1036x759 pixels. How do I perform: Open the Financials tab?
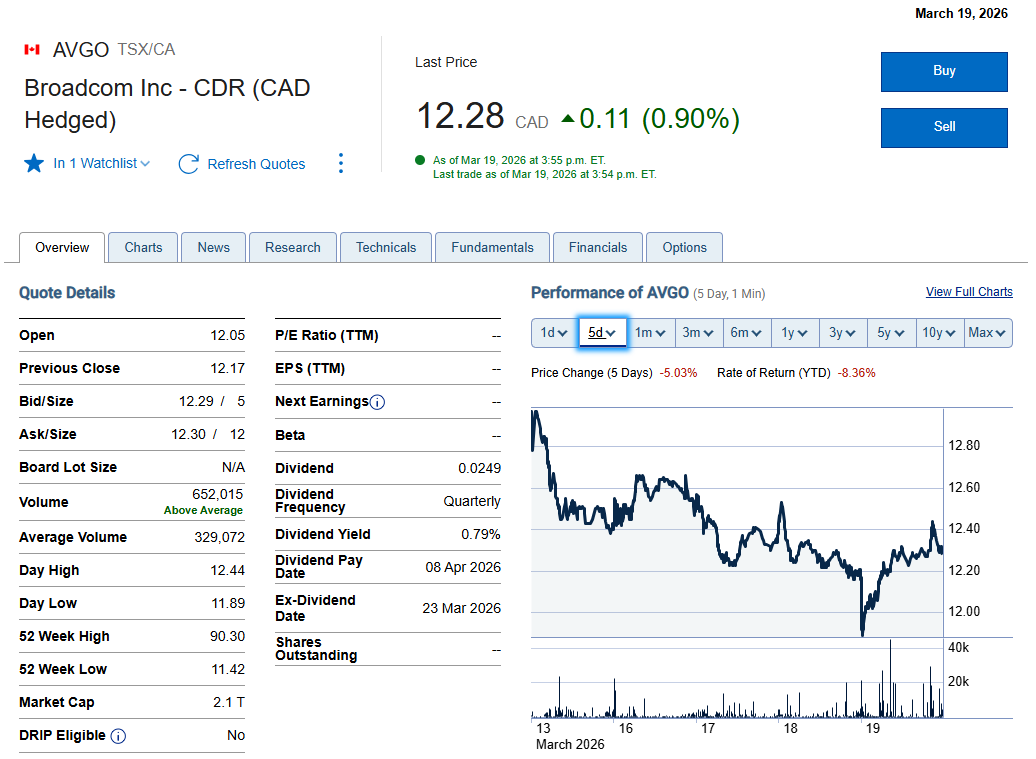coord(598,248)
